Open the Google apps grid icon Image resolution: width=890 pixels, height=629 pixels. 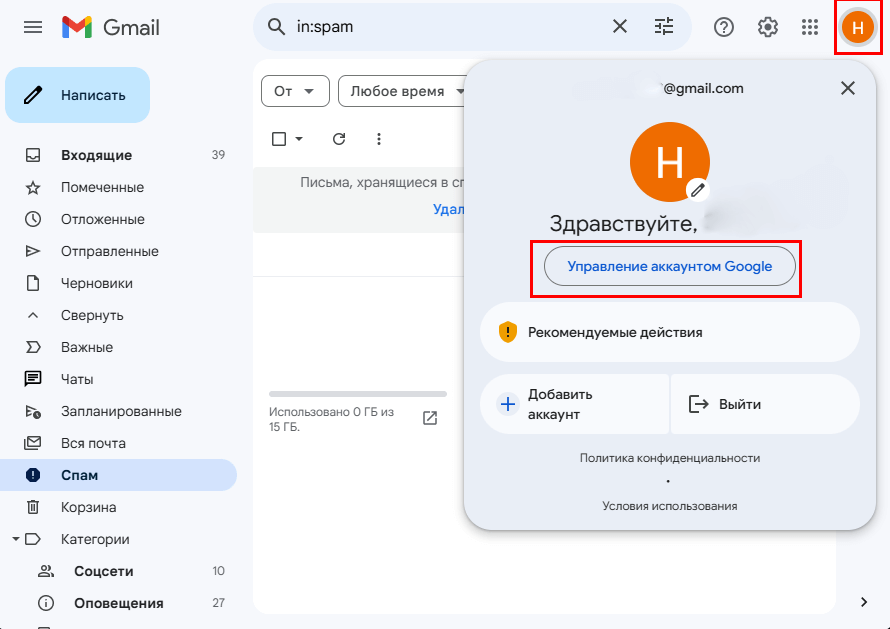[x=811, y=27]
